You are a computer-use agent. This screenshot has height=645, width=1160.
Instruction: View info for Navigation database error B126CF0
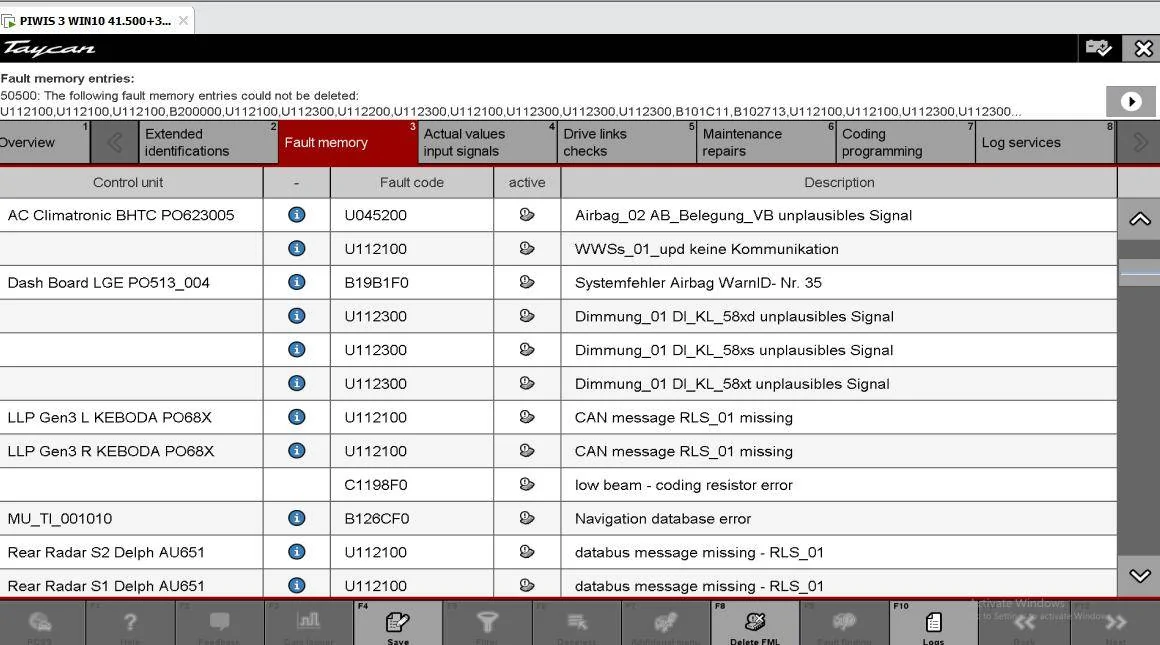[297, 518]
